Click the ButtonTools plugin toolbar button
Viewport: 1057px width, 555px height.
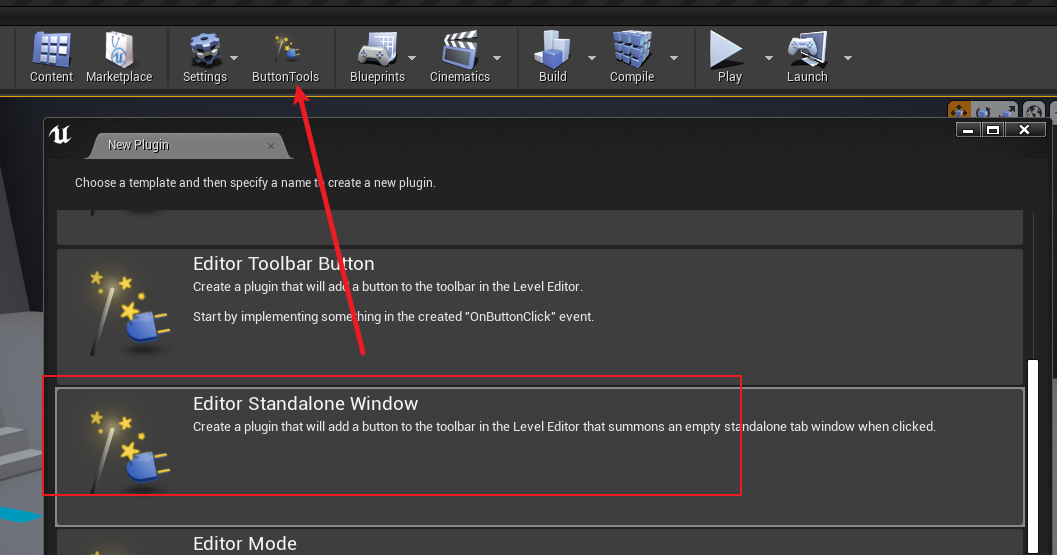[x=285, y=58]
